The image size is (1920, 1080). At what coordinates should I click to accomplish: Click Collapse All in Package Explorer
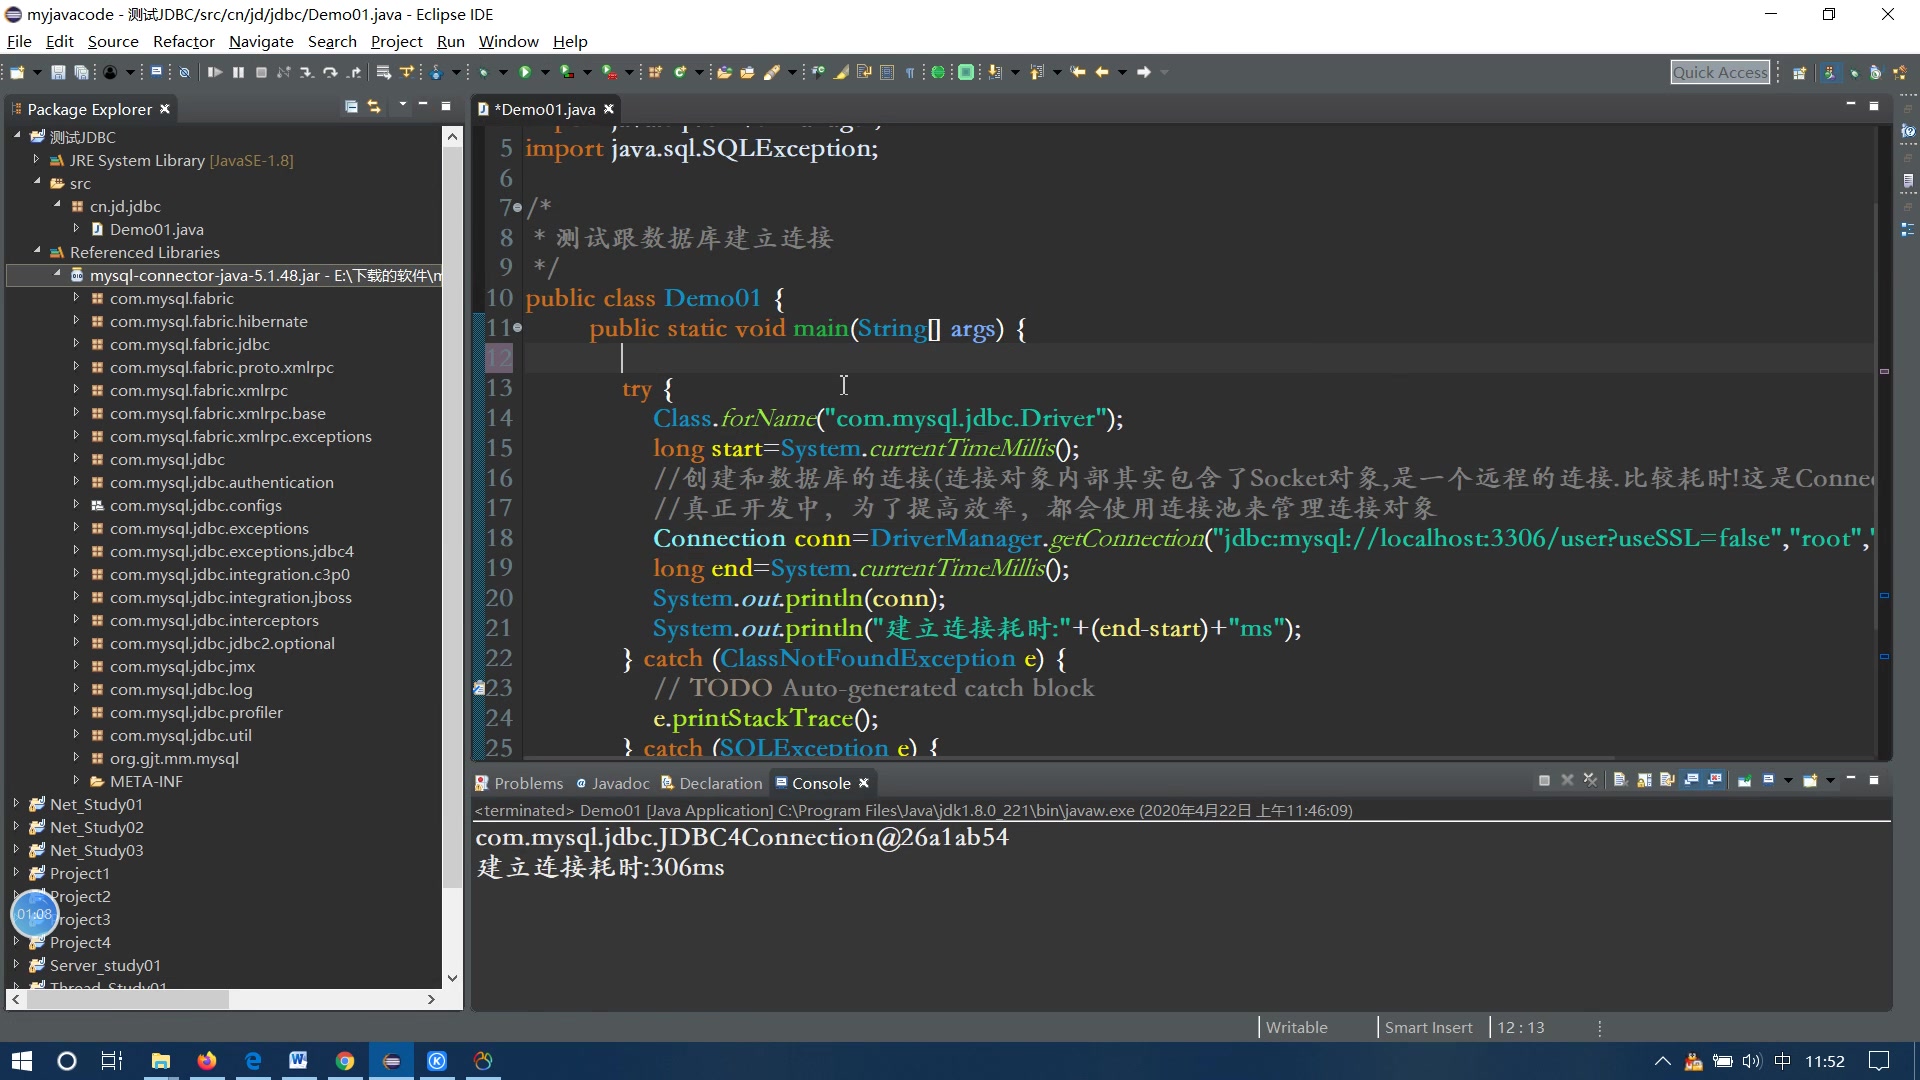pyautogui.click(x=351, y=107)
